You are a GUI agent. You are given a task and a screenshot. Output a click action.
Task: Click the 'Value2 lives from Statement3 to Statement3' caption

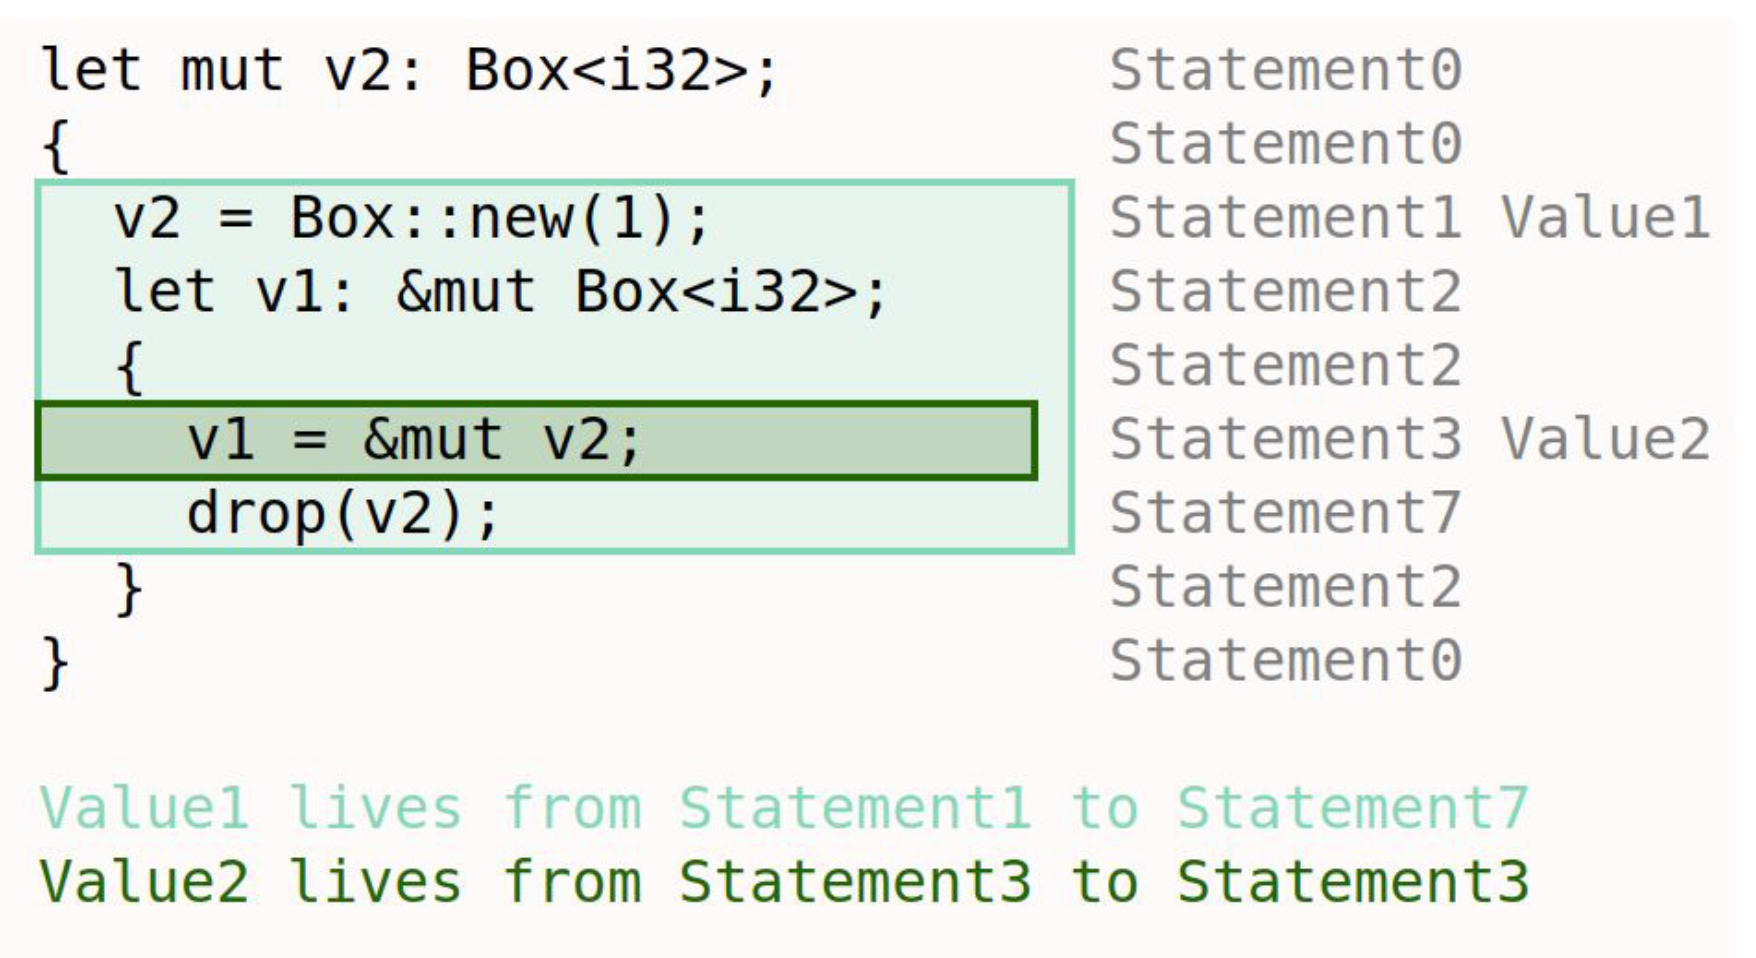[x=783, y=882]
